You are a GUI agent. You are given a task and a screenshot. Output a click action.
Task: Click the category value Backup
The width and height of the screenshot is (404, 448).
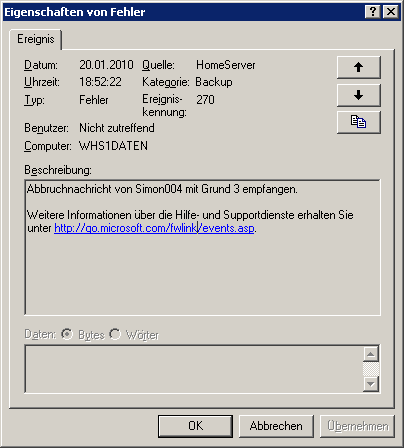[x=214, y=82]
